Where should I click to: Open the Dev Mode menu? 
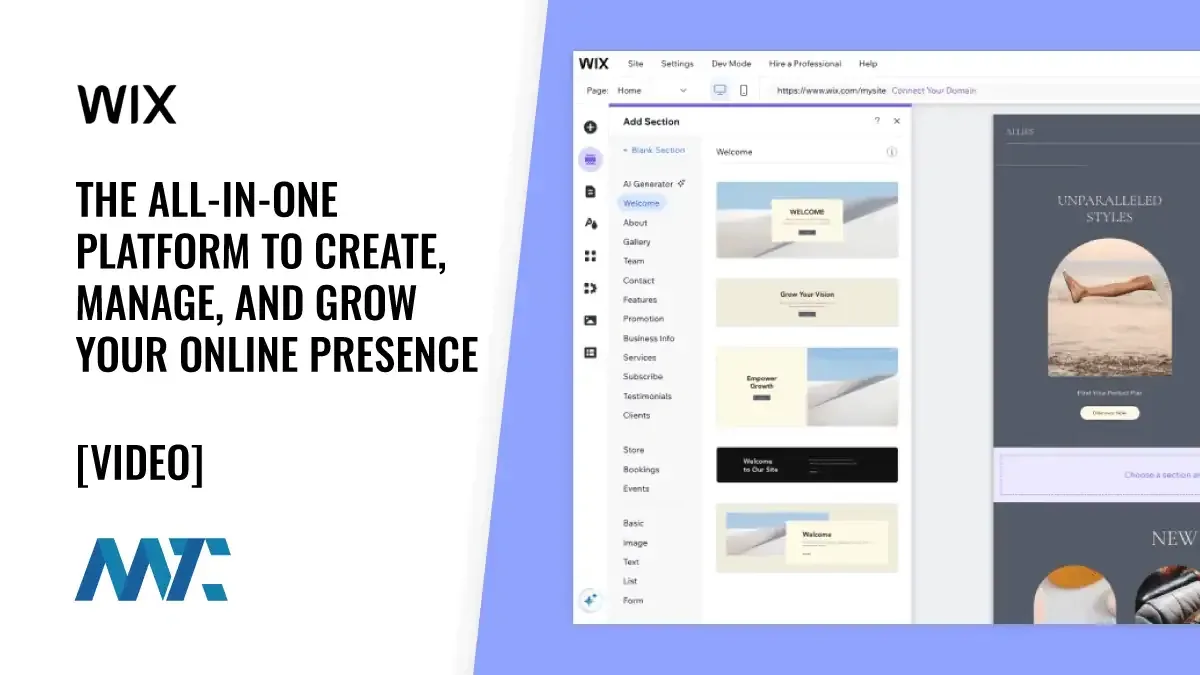(x=731, y=64)
